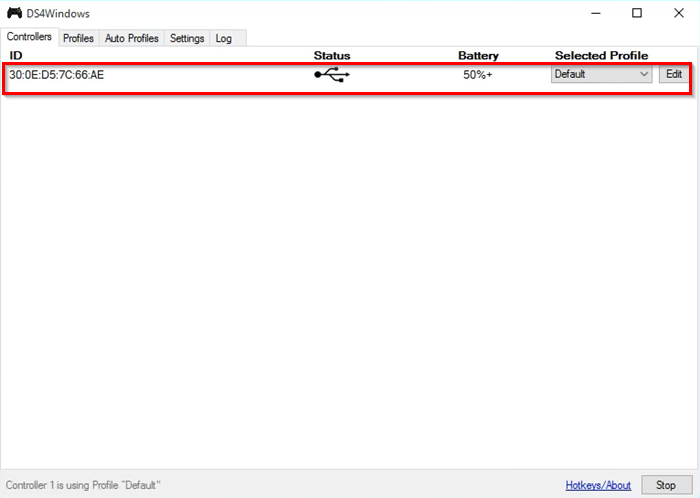The height and width of the screenshot is (498, 700).
Task: Select controller ID 30:0E:D5:7C:66:AE
Action: pos(57,75)
